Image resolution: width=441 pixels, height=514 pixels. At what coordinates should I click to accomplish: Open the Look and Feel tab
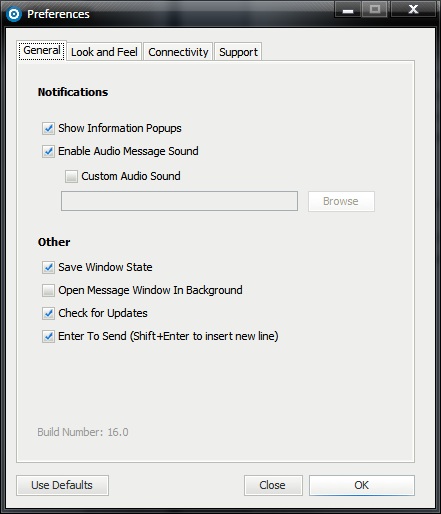pyautogui.click(x=104, y=52)
